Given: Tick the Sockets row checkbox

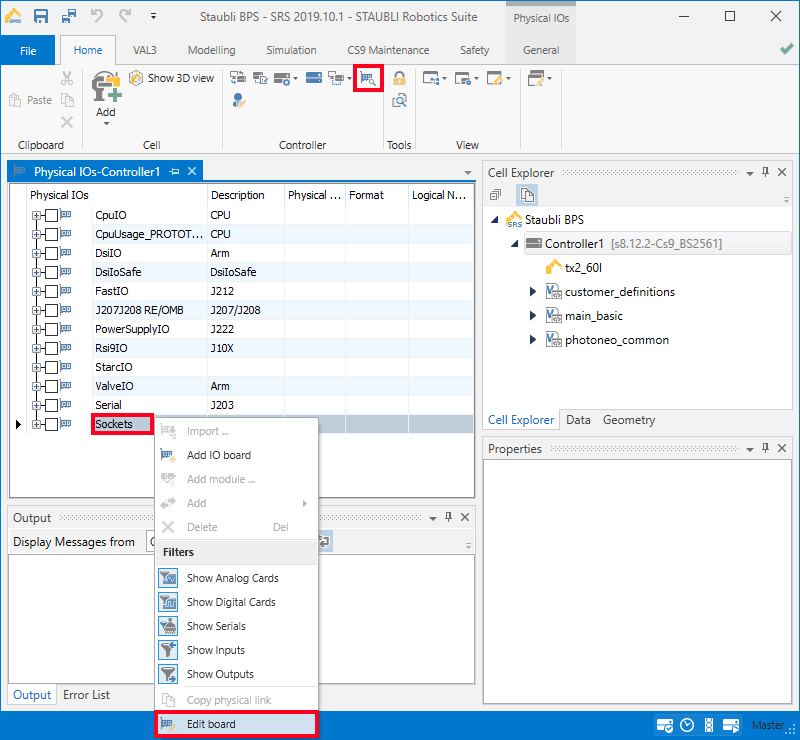Looking at the screenshot, I should (52, 424).
